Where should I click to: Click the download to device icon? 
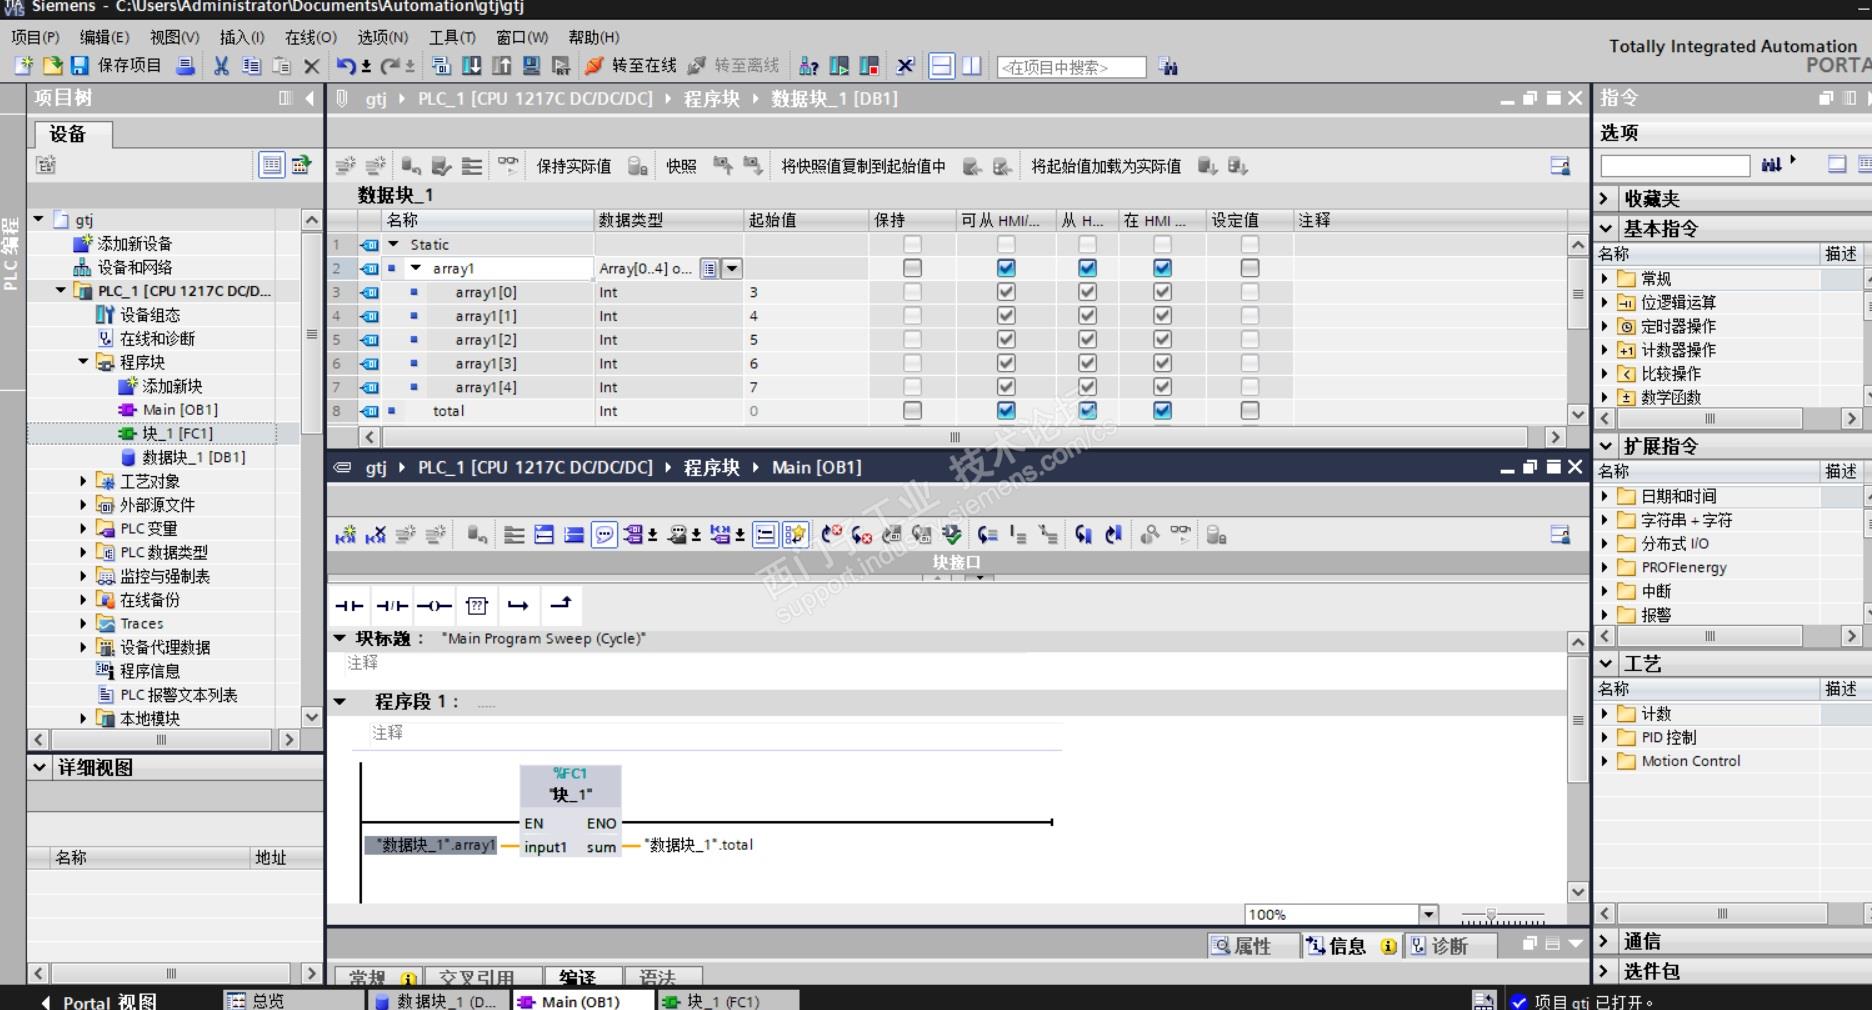click(471, 66)
